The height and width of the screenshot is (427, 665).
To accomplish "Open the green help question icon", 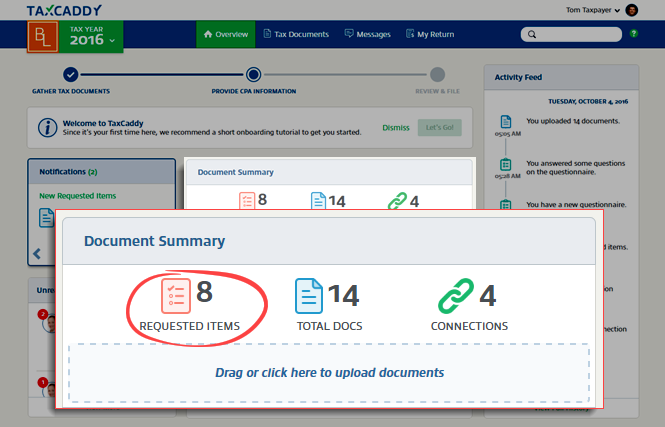I will [634, 33].
